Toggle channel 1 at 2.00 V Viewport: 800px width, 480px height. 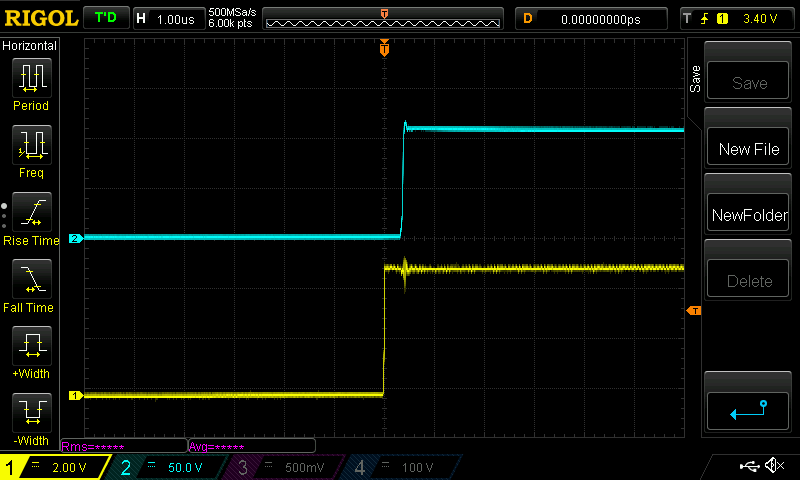pos(55,467)
